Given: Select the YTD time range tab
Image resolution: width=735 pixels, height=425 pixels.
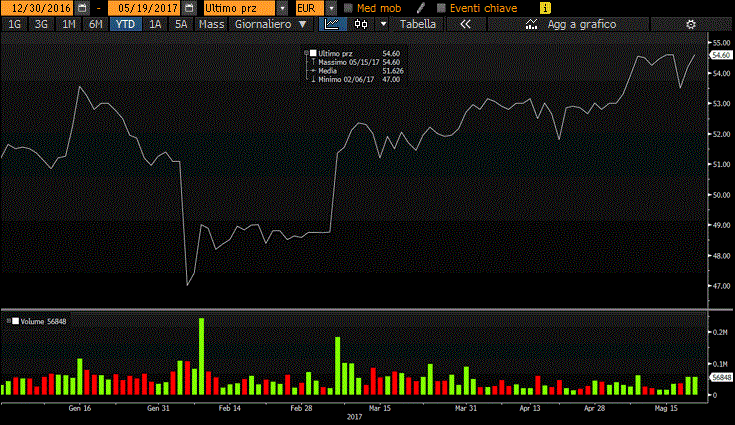Looking at the screenshot, I should [125, 23].
